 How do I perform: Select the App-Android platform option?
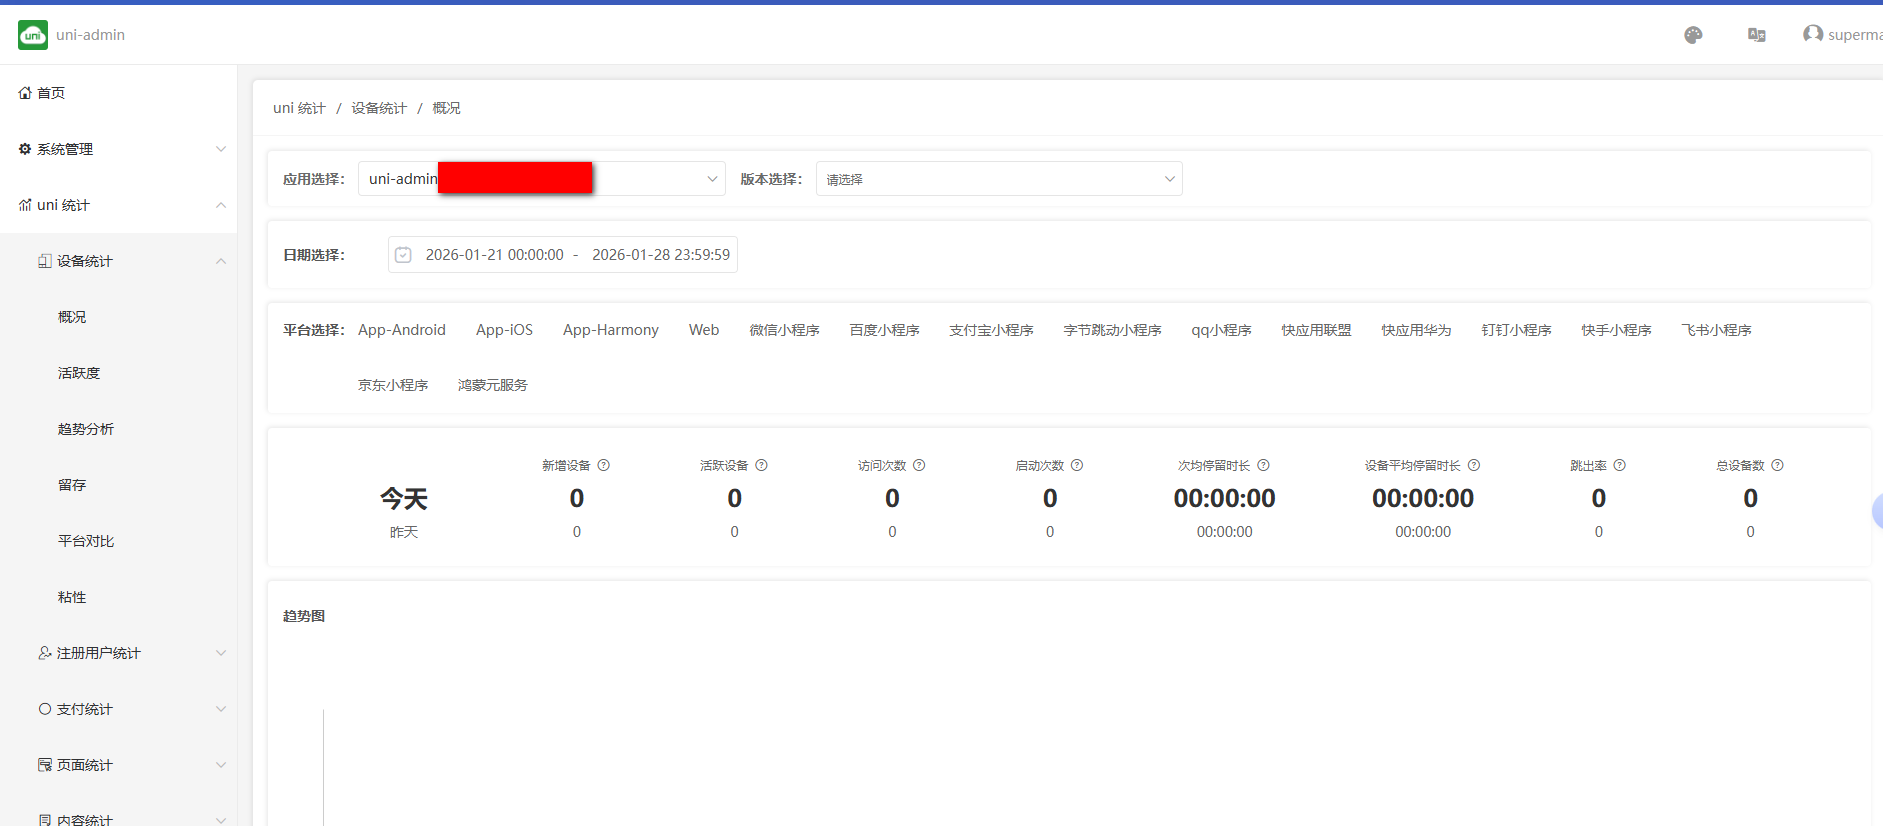(x=402, y=330)
